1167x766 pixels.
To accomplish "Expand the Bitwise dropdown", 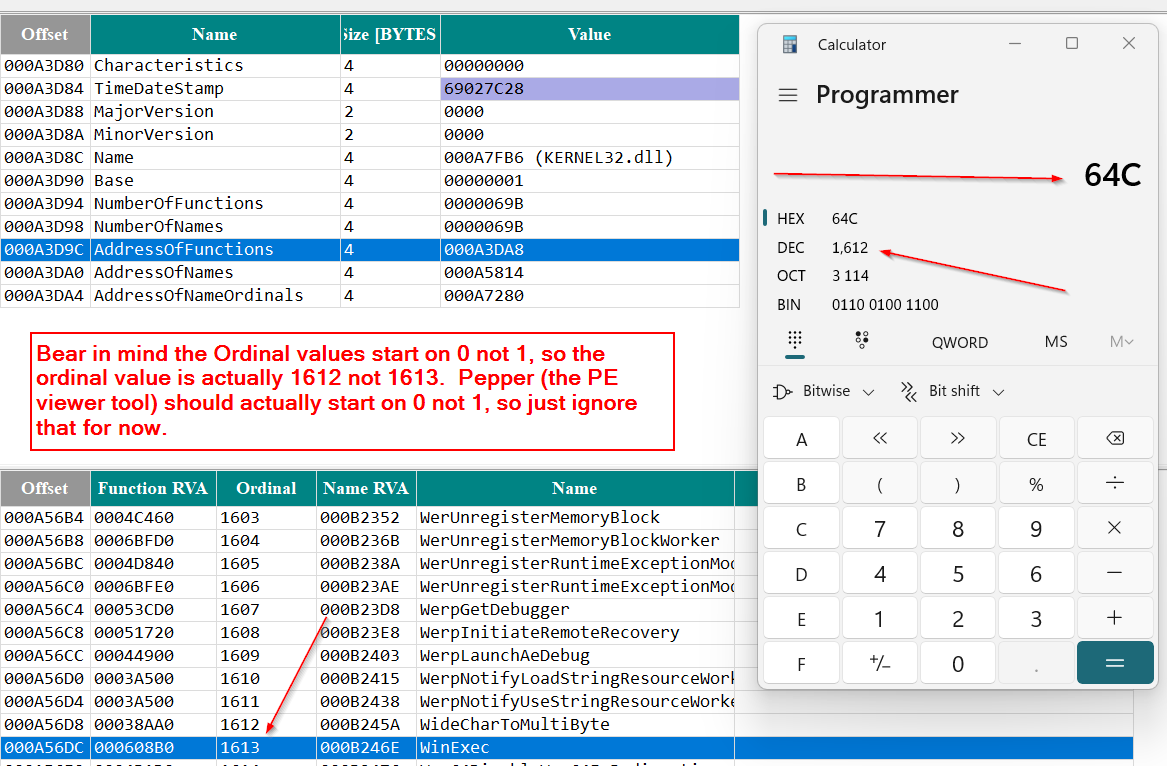I will click(825, 391).
